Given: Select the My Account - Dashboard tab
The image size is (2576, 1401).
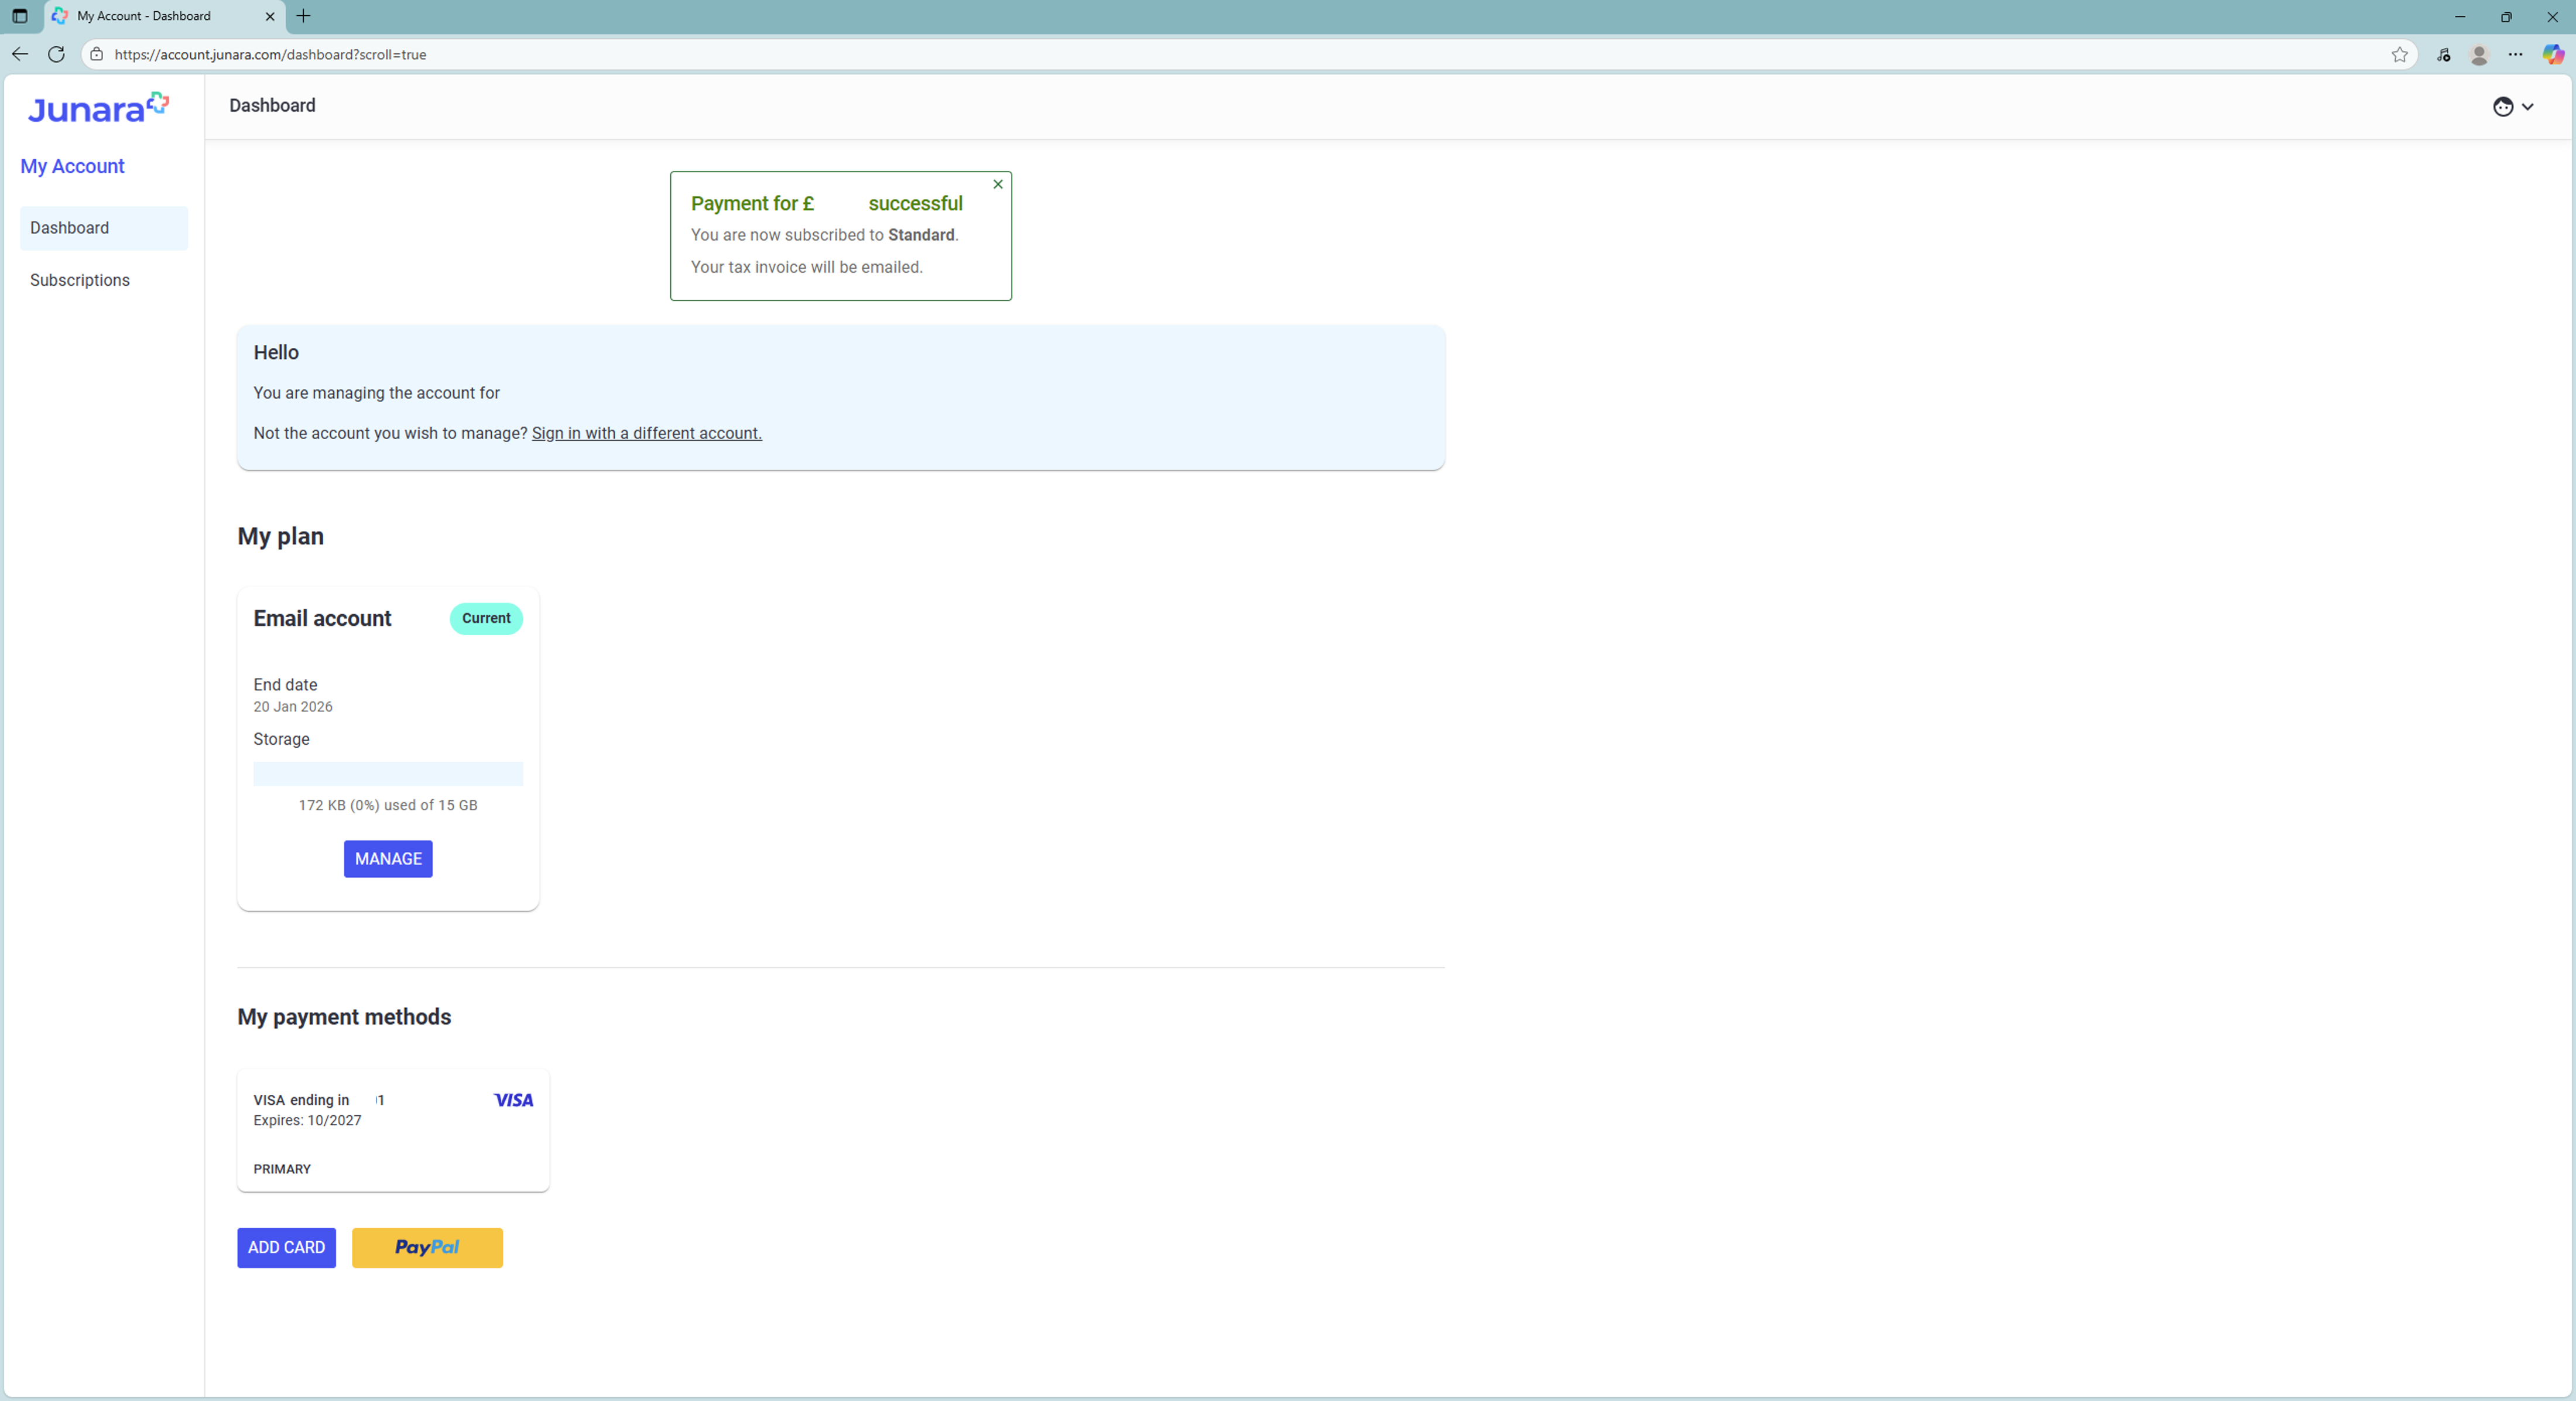Looking at the screenshot, I should click(164, 16).
